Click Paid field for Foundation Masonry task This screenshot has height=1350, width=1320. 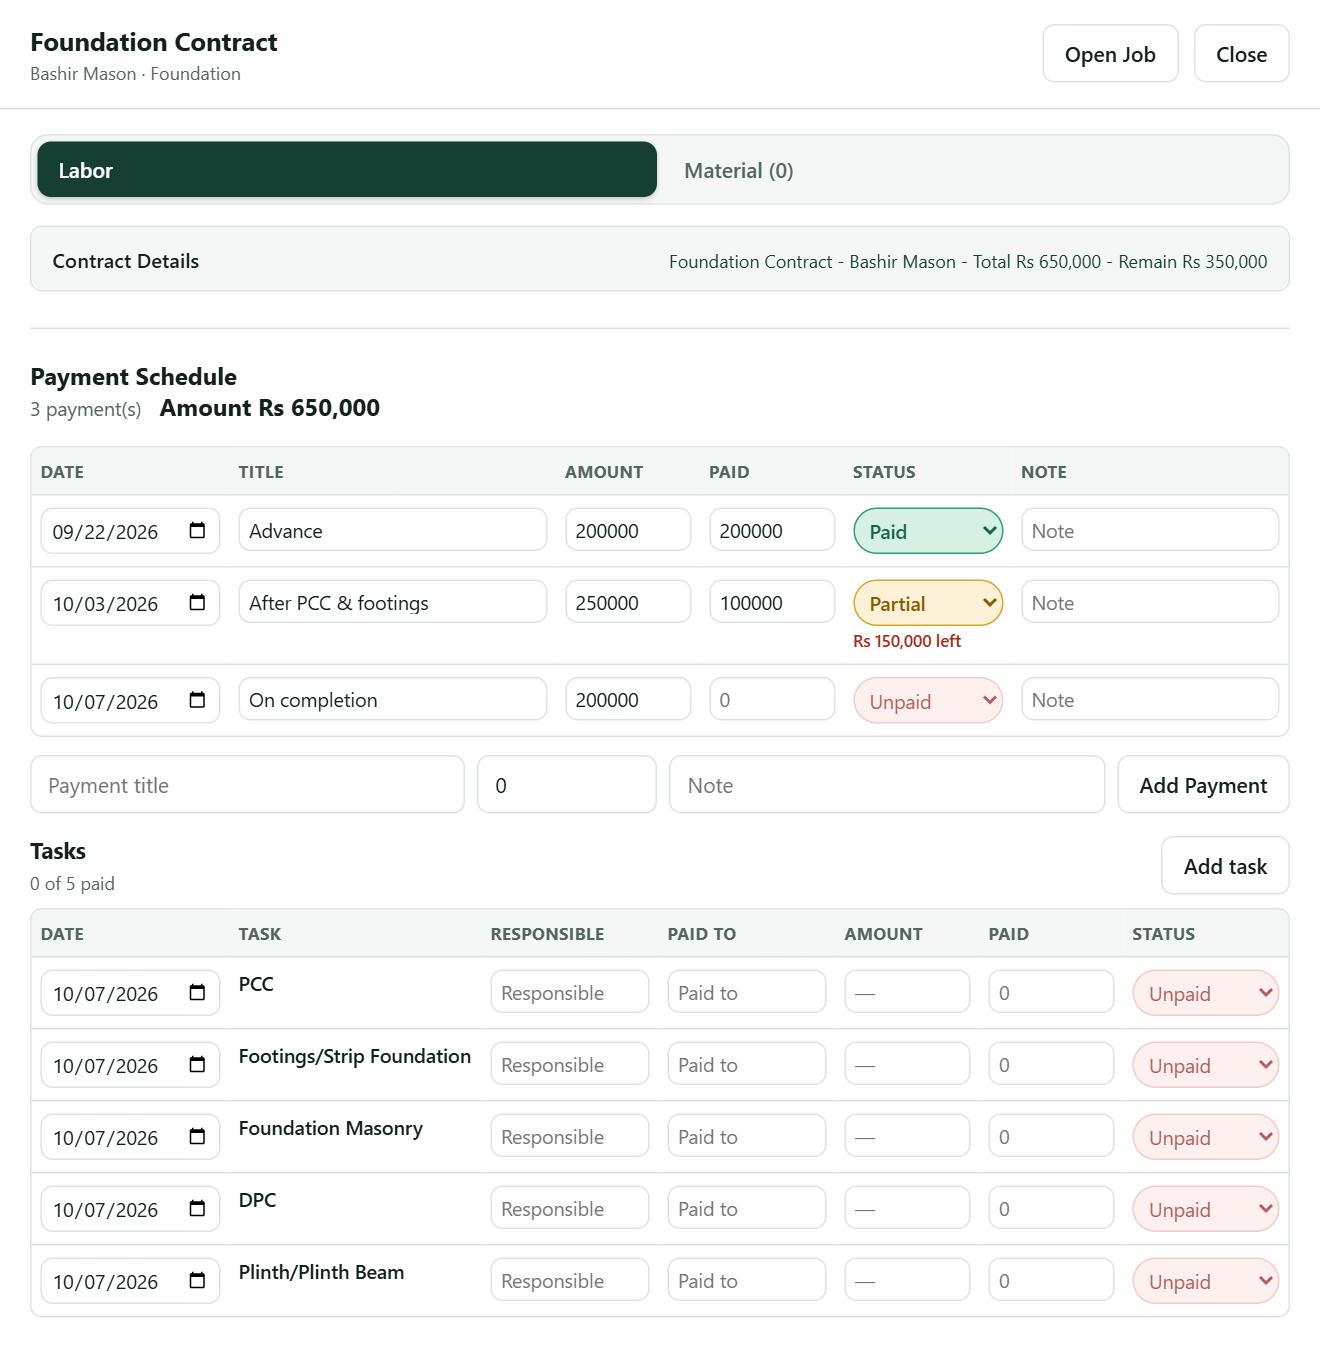coord(1051,1136)
